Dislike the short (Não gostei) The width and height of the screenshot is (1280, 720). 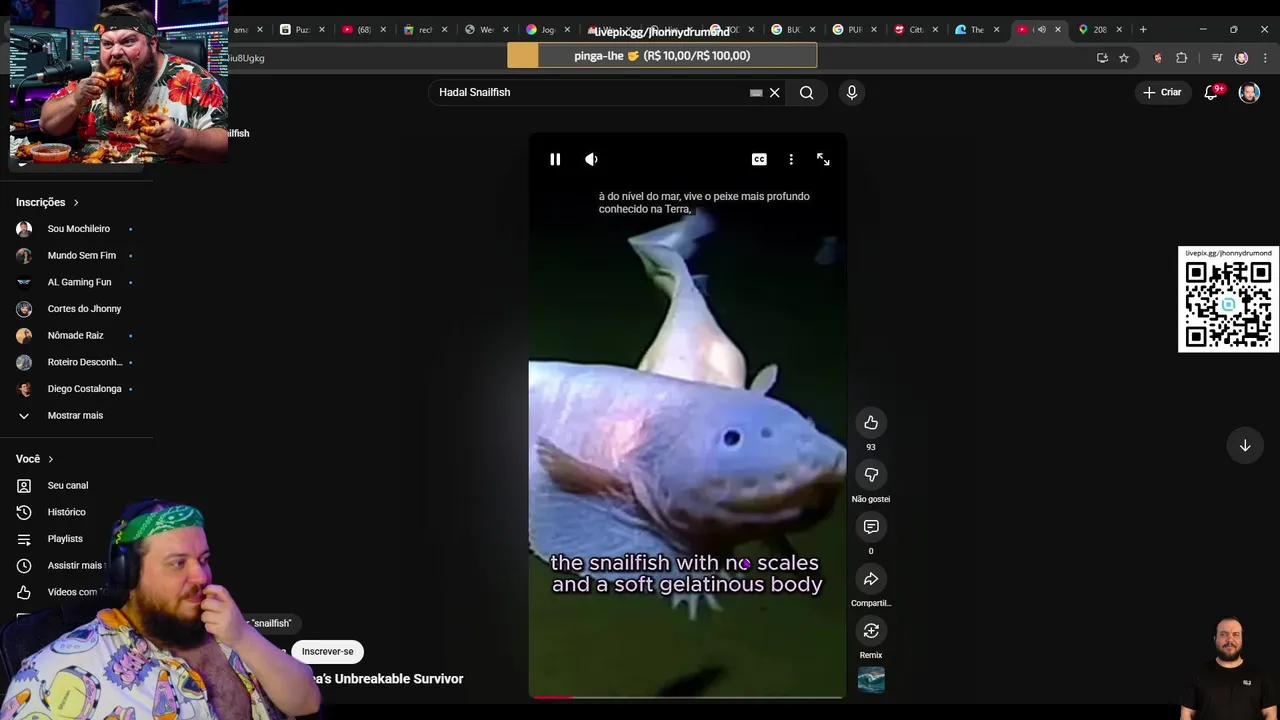coord(871,475)
